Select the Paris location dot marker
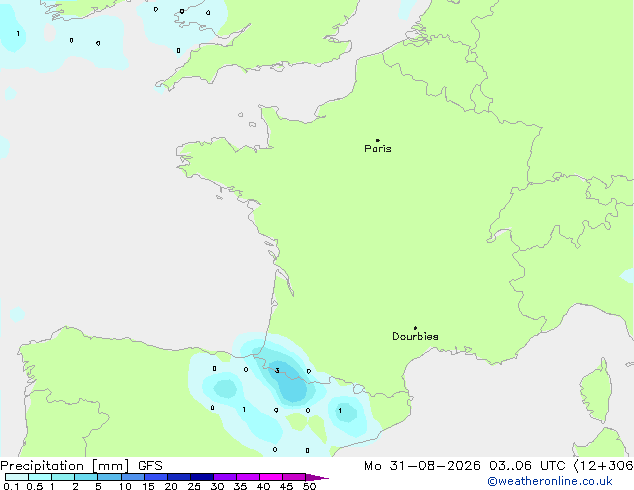This screenshot has height=490, width=634. [378, 140]
